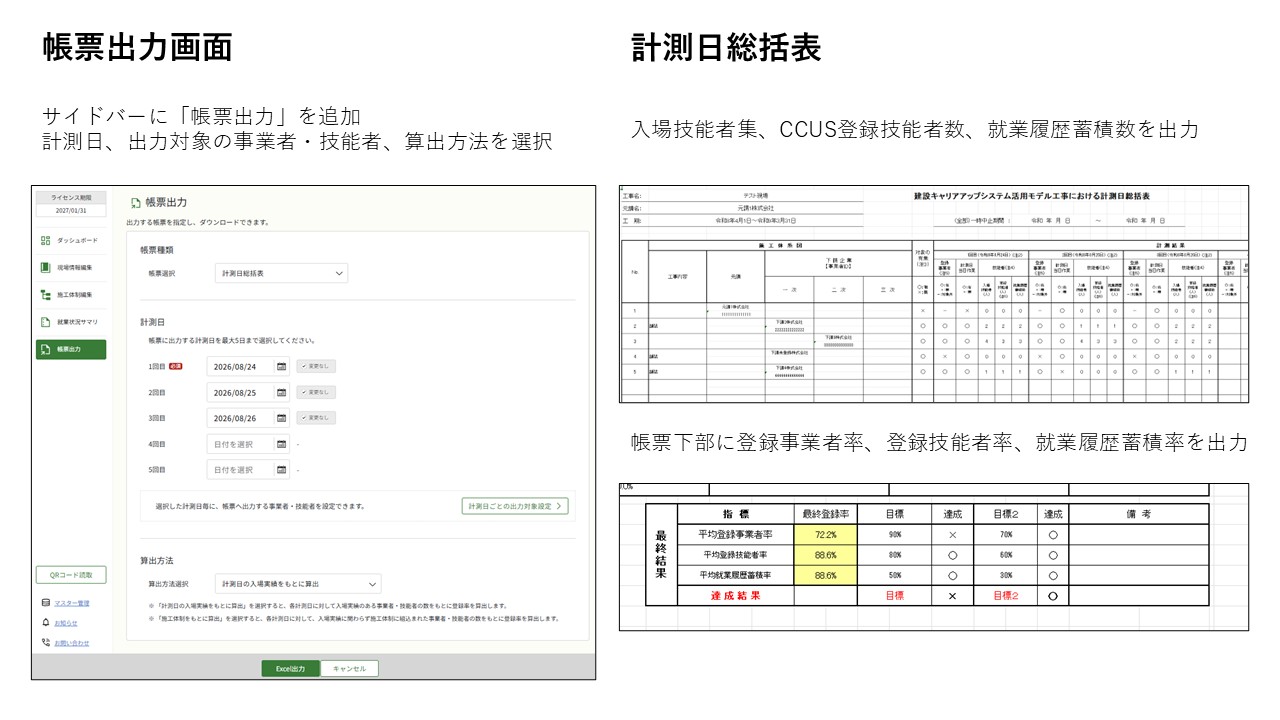Screen dimensions: 1280x720
Task: Click the お知らせ bell icon
Action: point(46,622)
